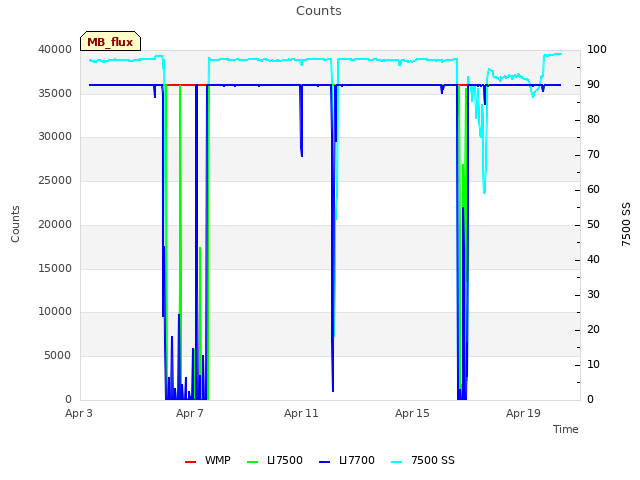The image size is (640, 480).
Task: Click the chart title 'Counts'
Action: (x=319, y=11)
